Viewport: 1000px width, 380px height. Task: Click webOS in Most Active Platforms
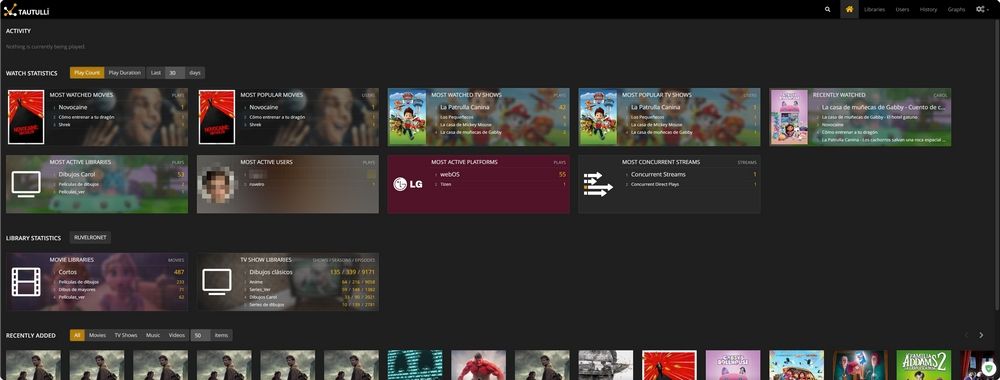pyautogui.click(x=450, y=174)
